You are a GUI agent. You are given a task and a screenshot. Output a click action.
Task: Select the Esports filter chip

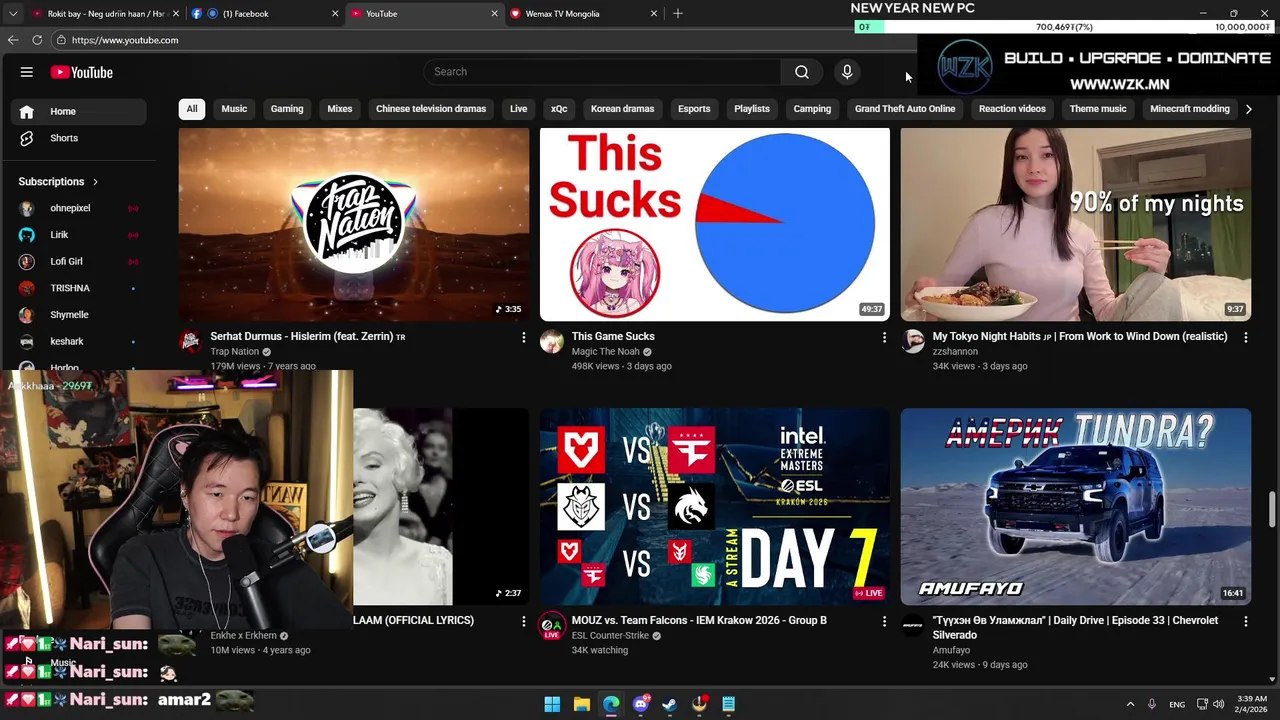point(694,109)
